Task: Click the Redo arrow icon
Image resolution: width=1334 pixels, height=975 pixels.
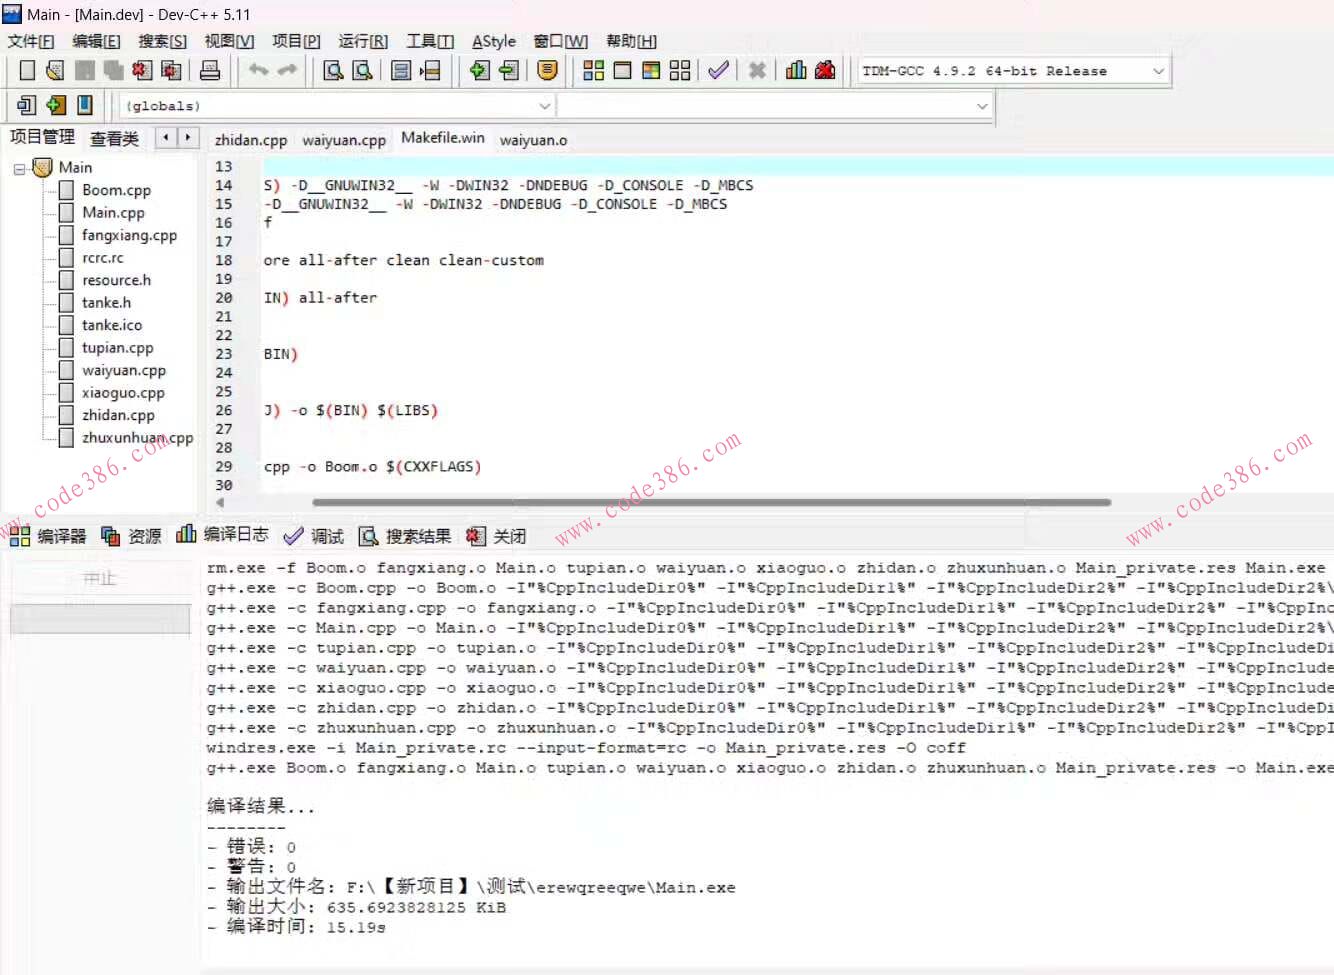Action: pyautogui.click(x=287, y=70)
